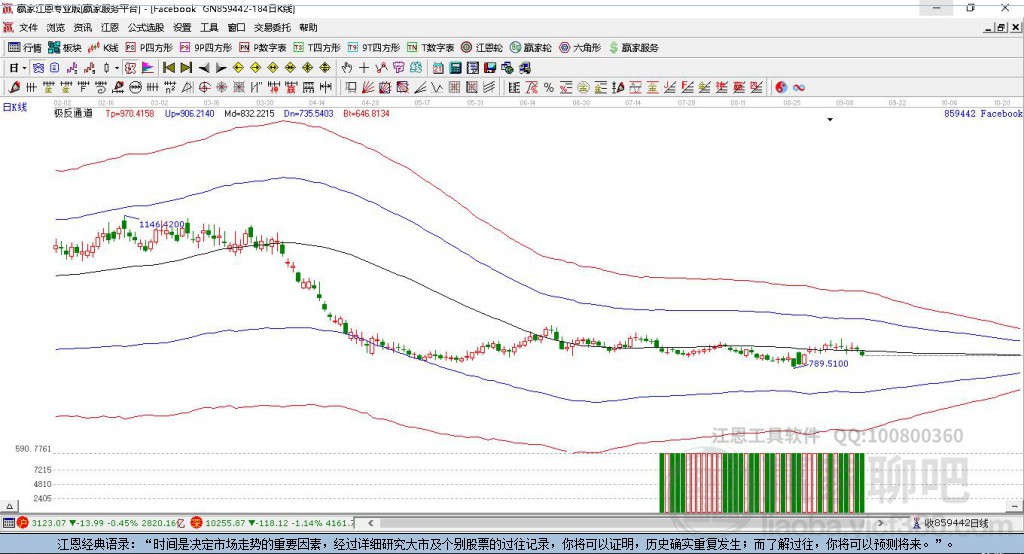Open the 帮助 menu
Image resolution: width=1024 pixels, height=554 pixels.
coord(308,27)
